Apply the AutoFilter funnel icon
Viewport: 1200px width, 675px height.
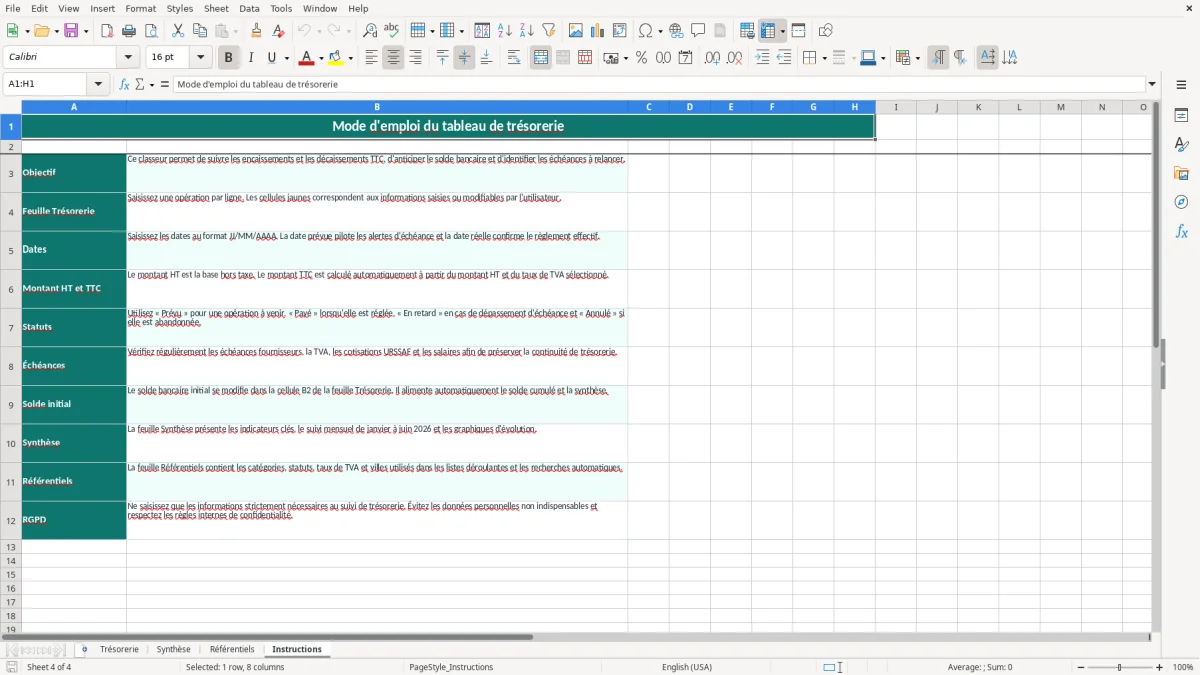[548, 31]
